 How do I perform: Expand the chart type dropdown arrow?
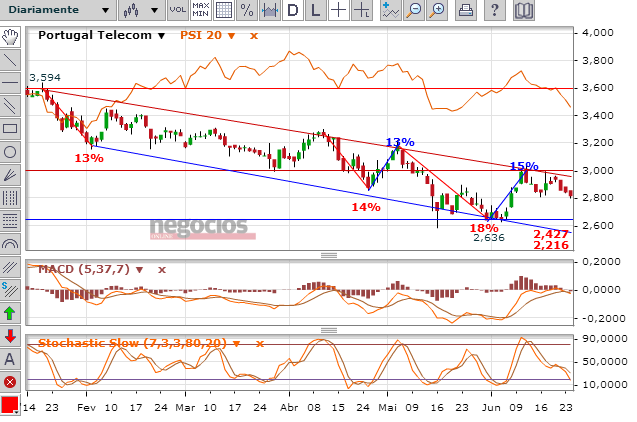154,10
